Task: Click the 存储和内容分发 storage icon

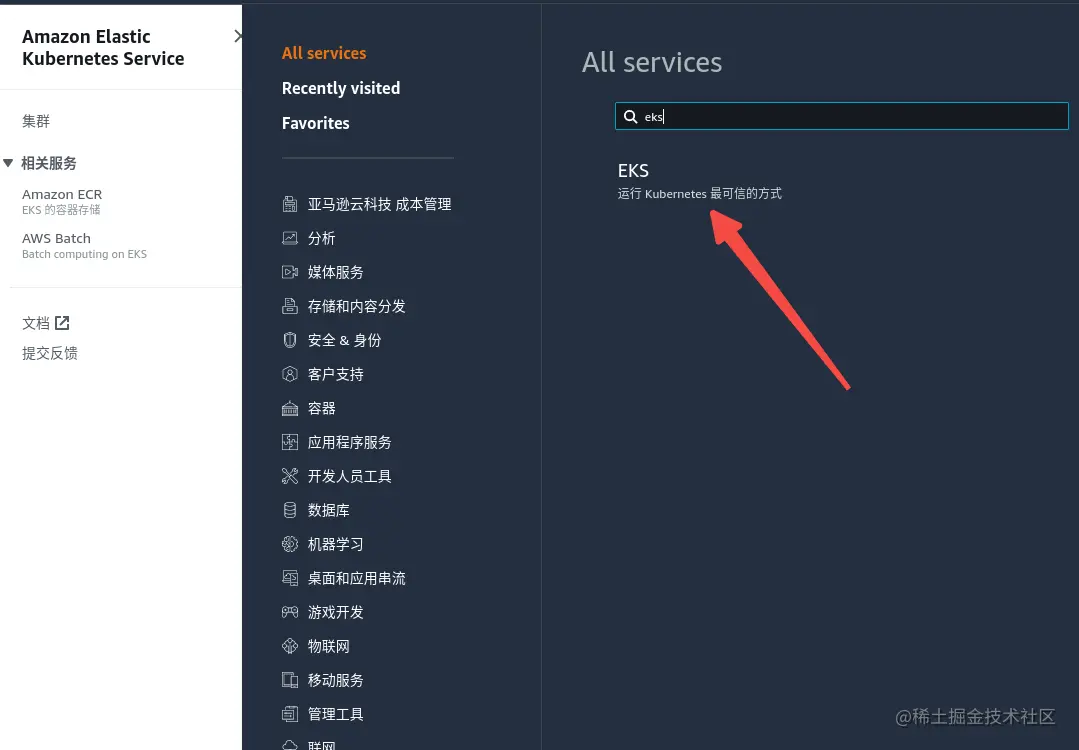Action: click(x=290, y=306)
